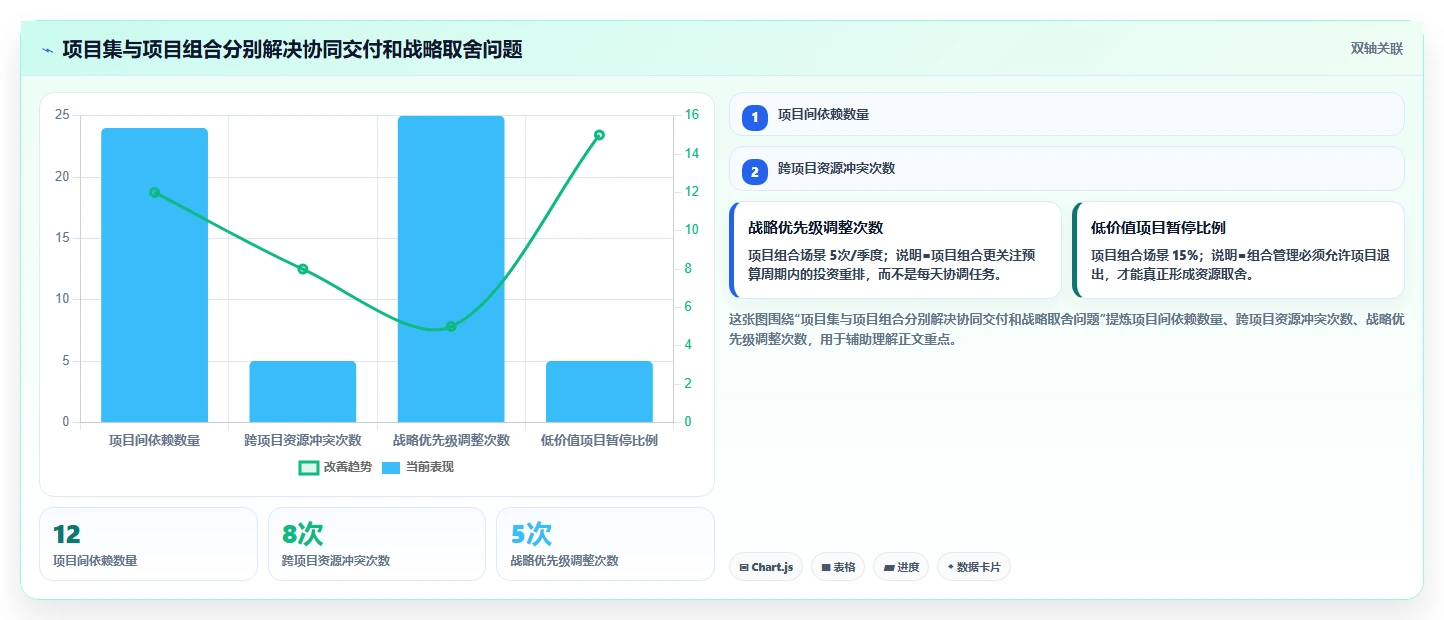This screenshot has height=620, width=1444.
Task: Click the trend line point above 项目间依赖数量
Action: pos(154,192)
